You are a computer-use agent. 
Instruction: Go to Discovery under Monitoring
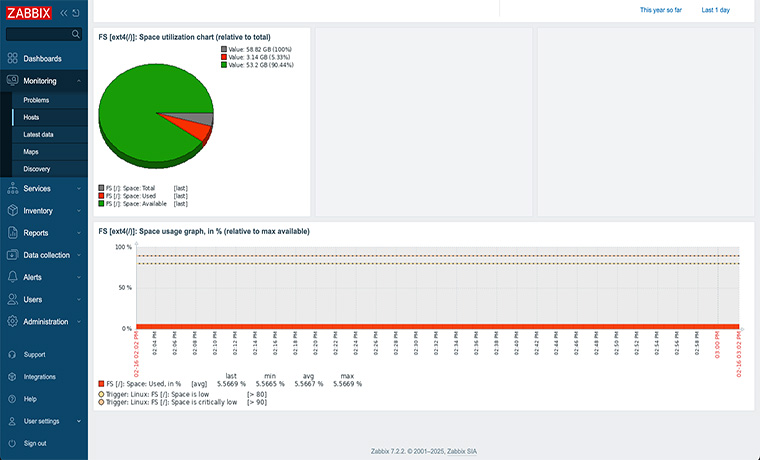click(x=37, y=169)
